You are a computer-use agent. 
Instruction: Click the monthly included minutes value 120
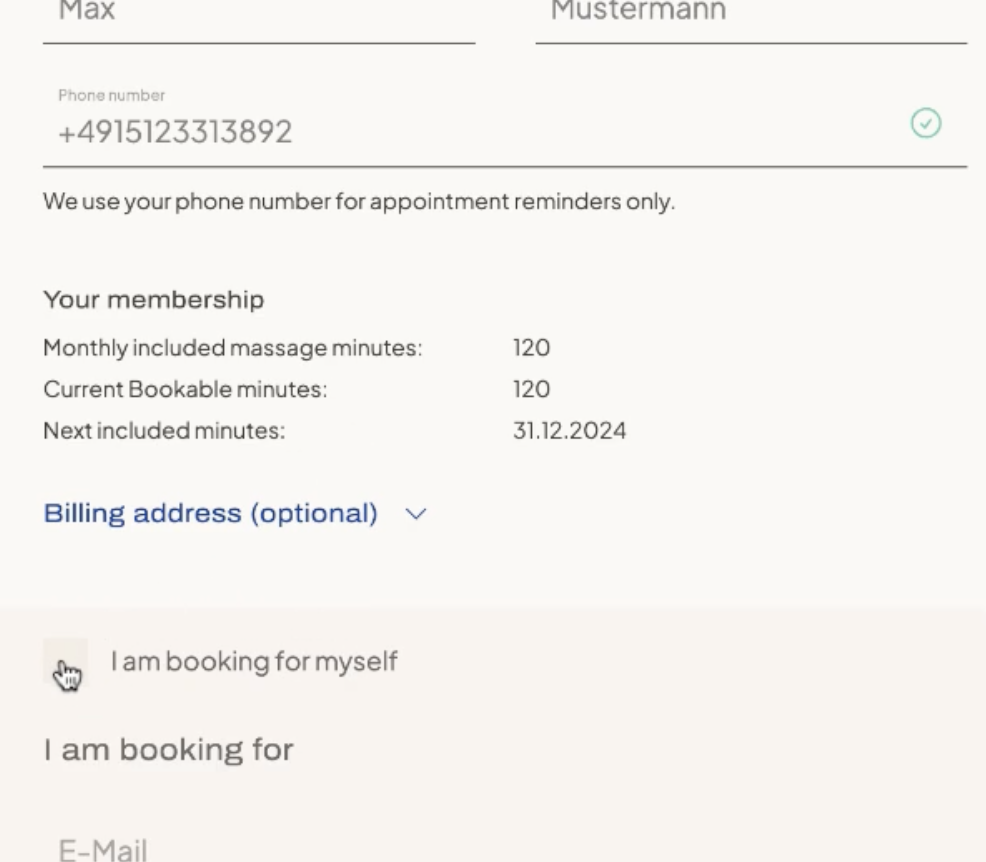pos(531,349)
